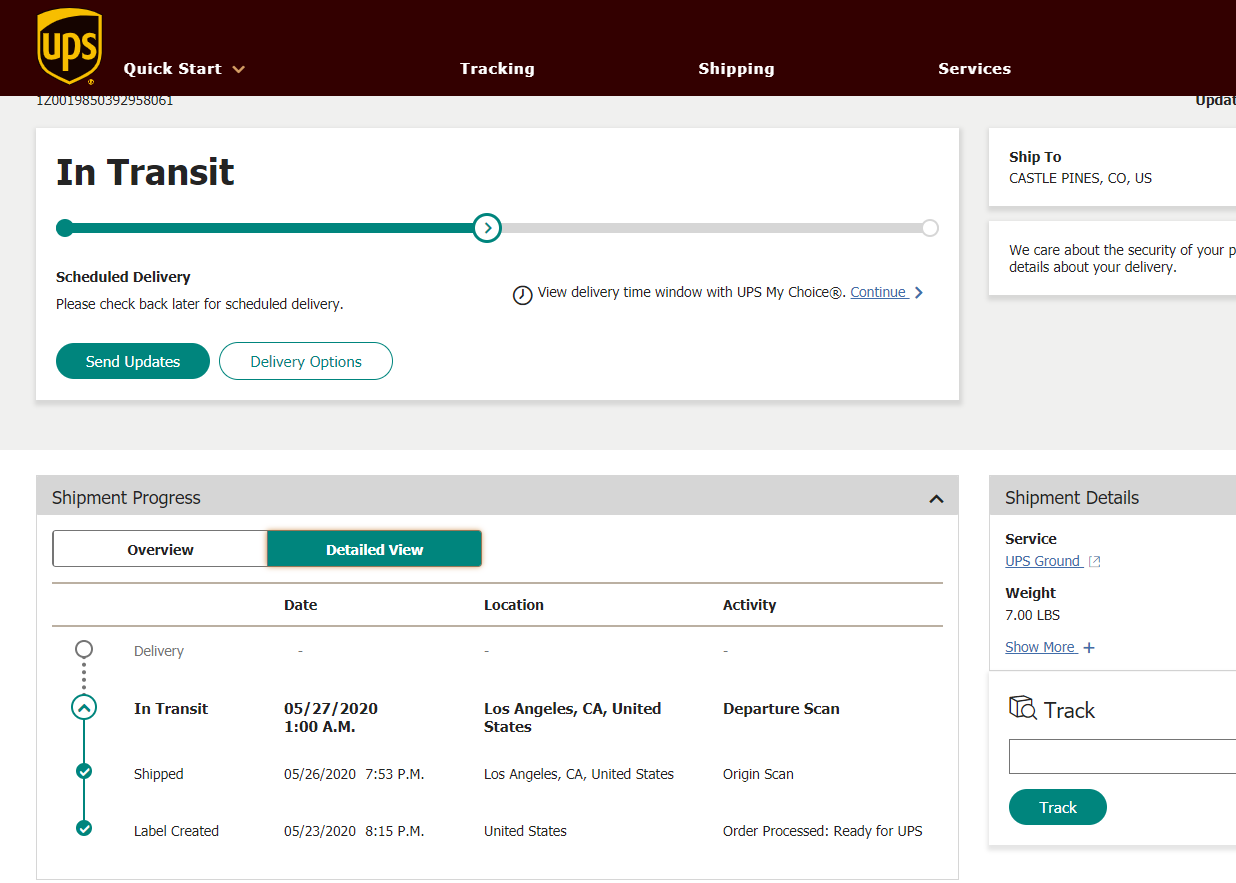
Task: Click the UPS shield logo
Action: [69, 47]
